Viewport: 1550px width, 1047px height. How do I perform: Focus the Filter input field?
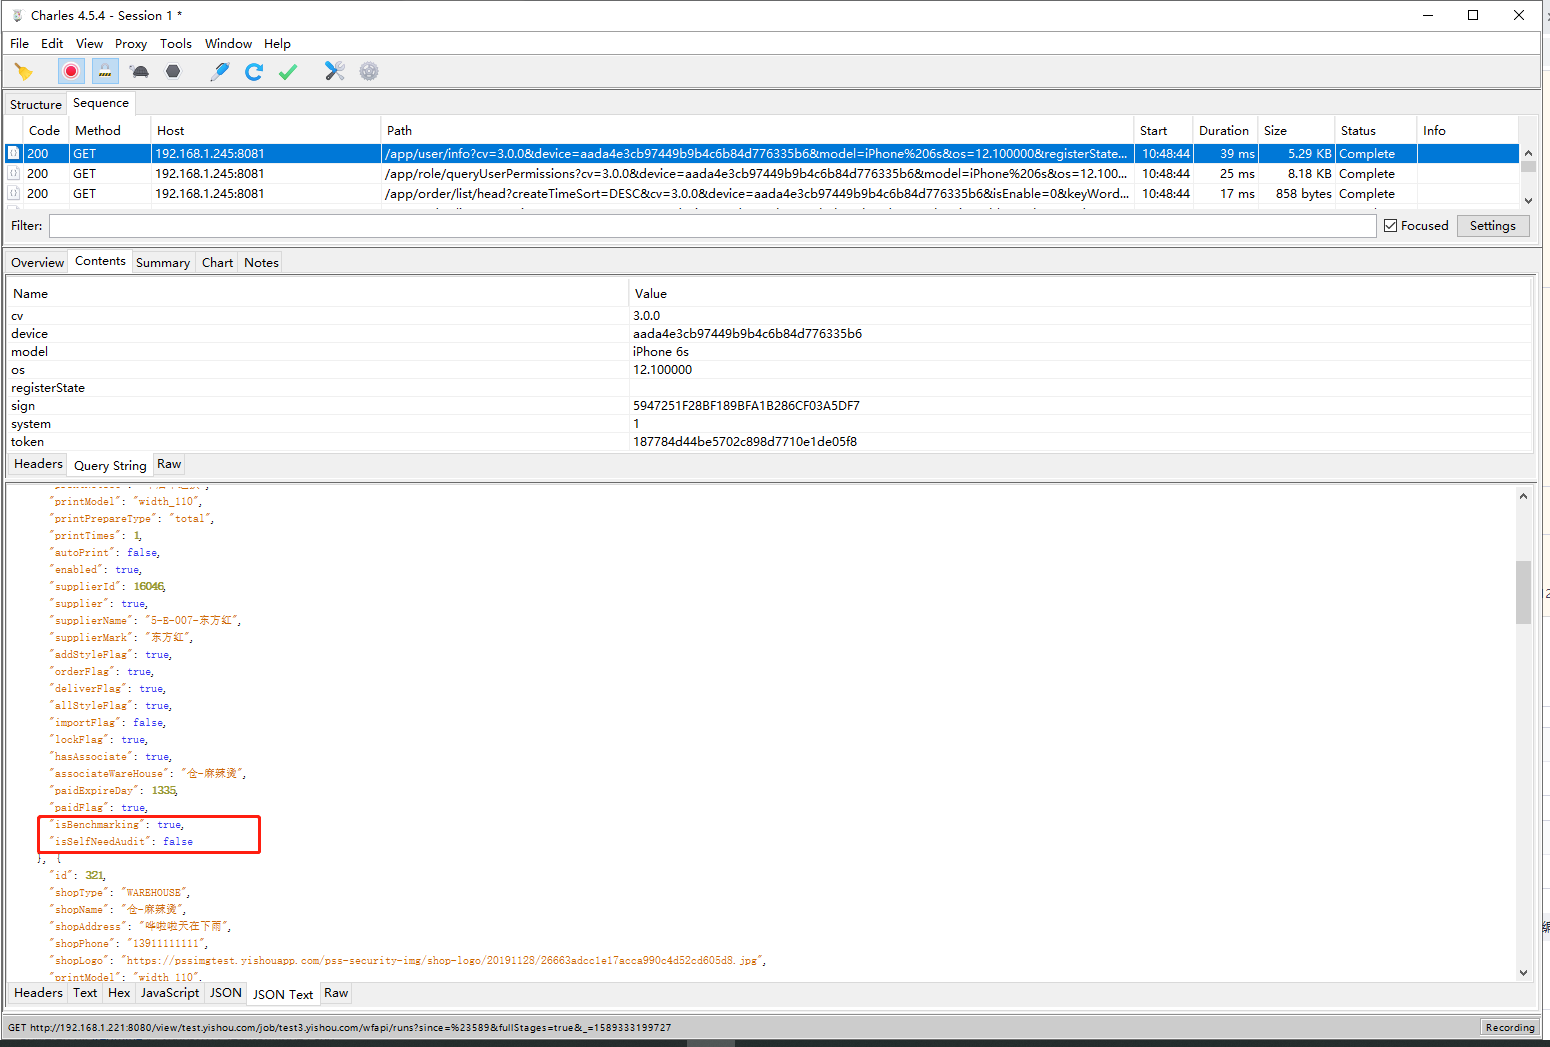[x=712, y=226]
